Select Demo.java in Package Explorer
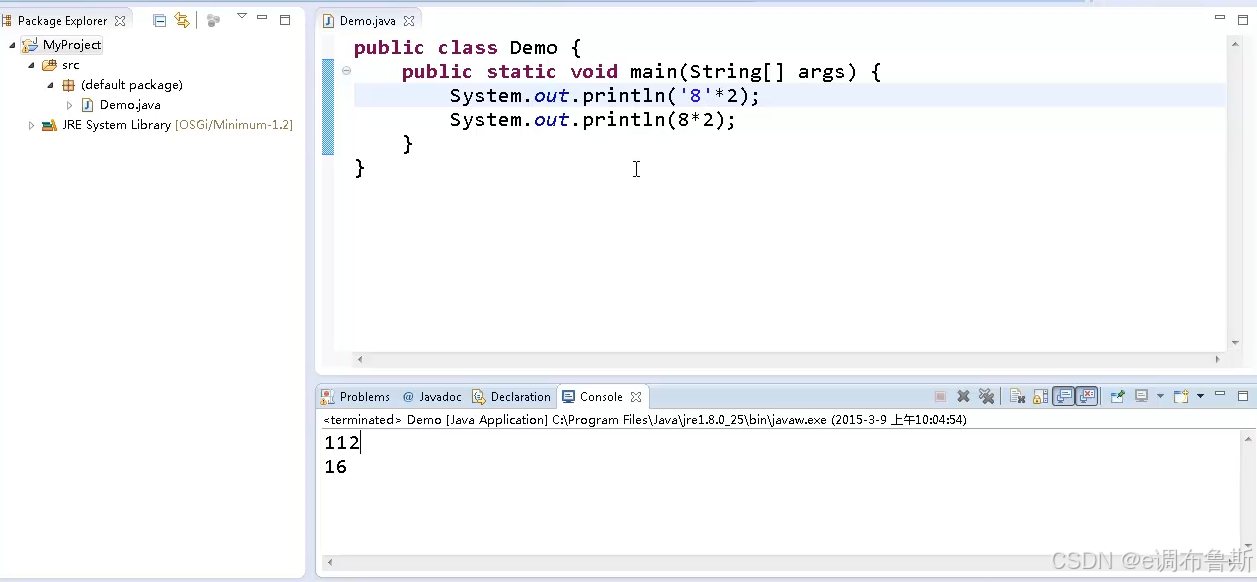Image resolution: width=1257 pixels, height=582 pixels. pos(130,105)
